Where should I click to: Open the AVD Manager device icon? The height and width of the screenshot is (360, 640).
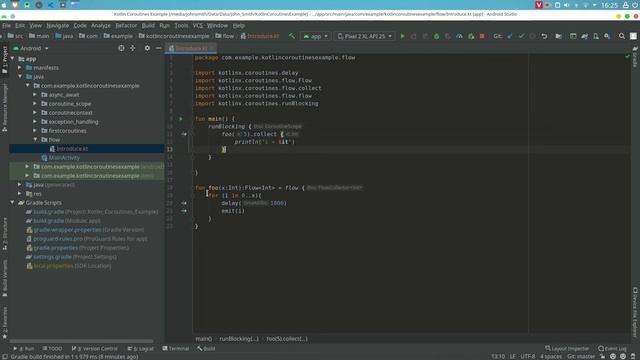596,36
